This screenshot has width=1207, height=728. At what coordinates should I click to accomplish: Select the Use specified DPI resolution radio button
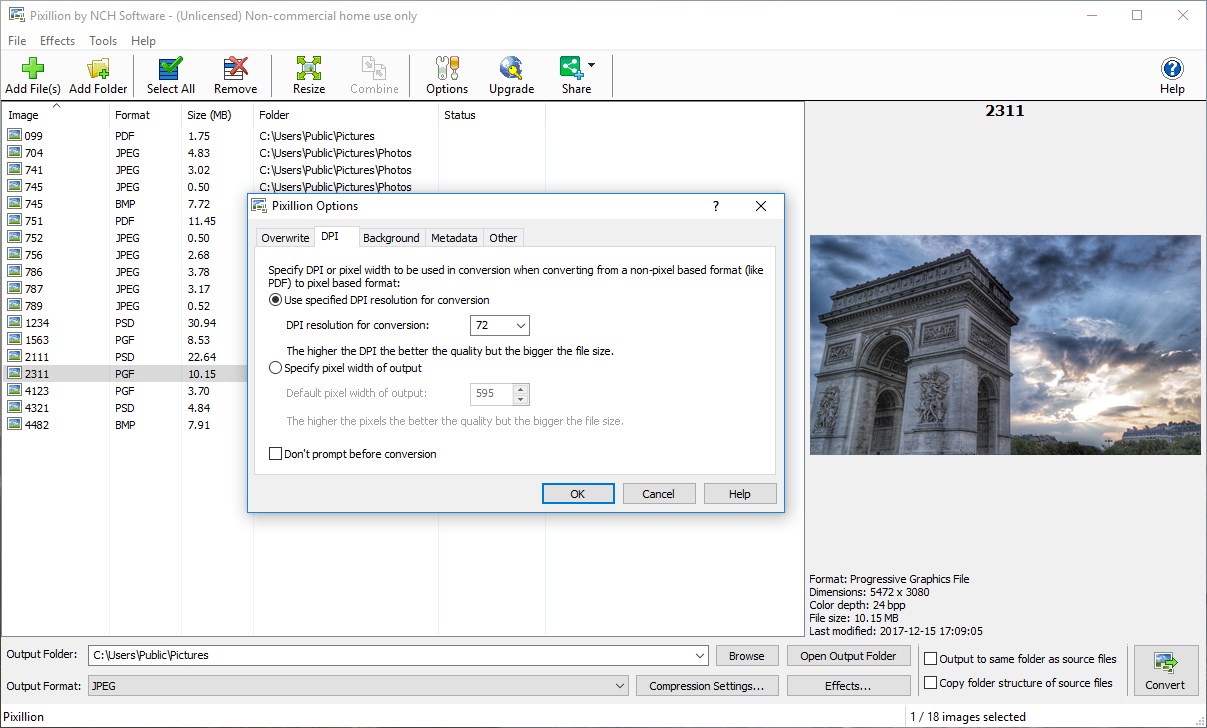click(x=275, y=299)
